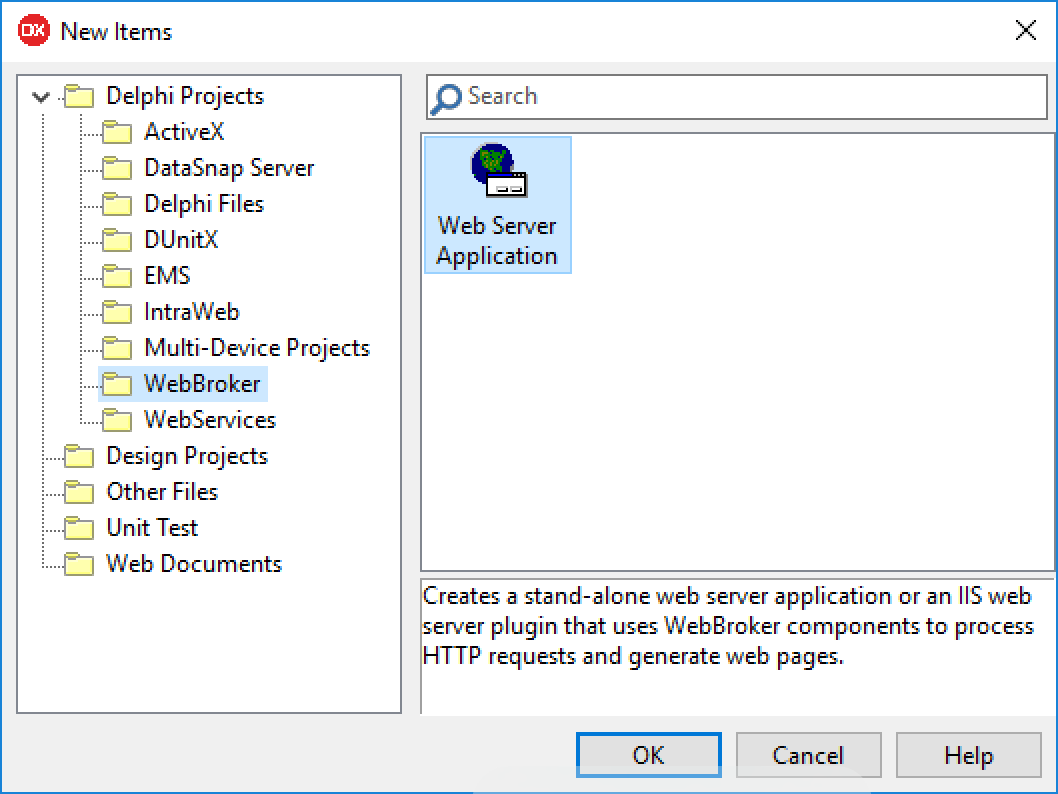Click the ActiveX folder icon
This screenshot has width=1058, height=794.
(x=117, y=132)
